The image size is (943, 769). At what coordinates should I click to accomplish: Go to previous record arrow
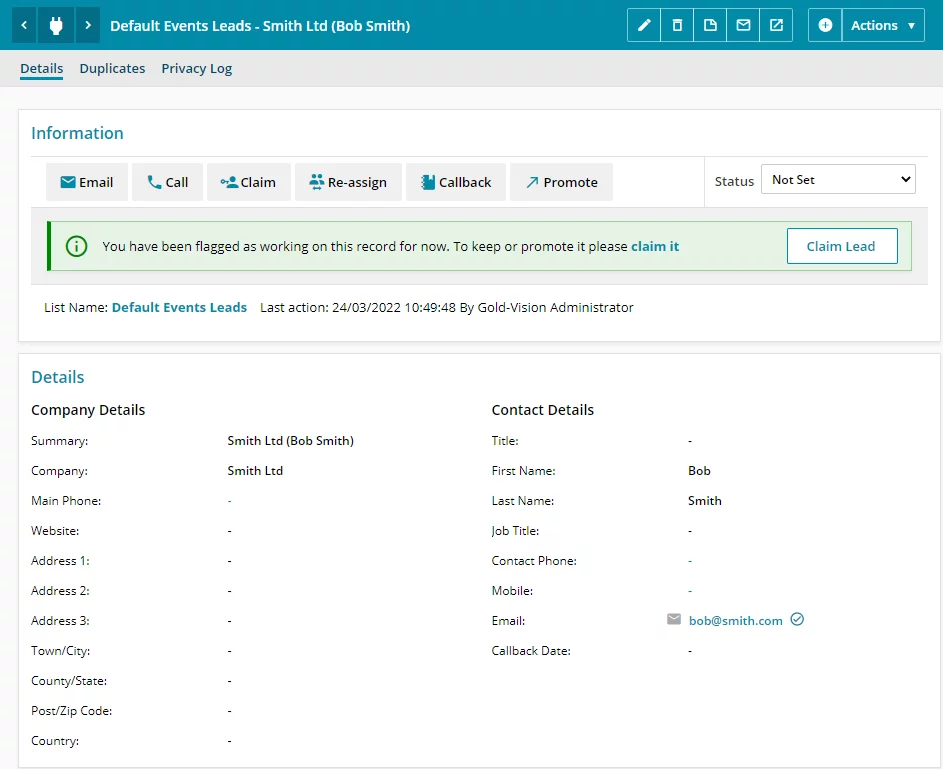click(24, 25)
